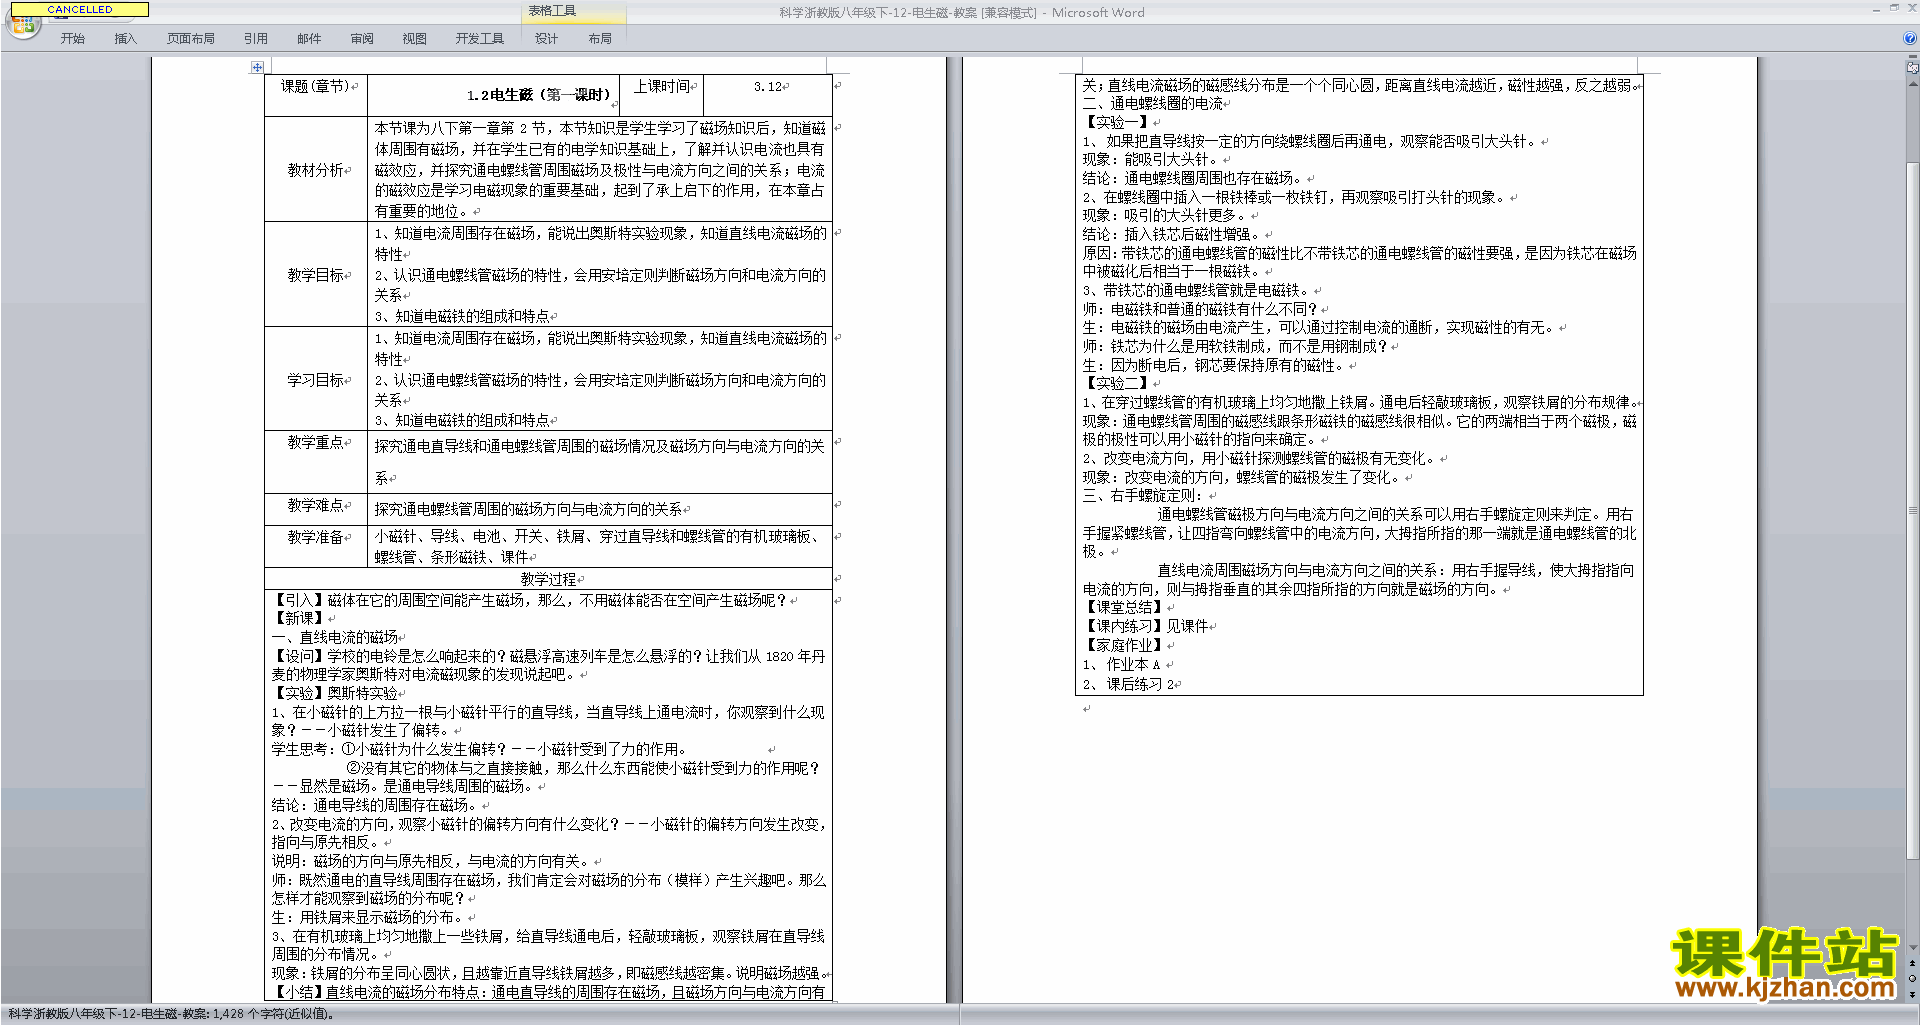The height and width of the screenshot is (1025, 1920).
Task: Click the 【实验二】 line on page two
Action: point(1120,383)
